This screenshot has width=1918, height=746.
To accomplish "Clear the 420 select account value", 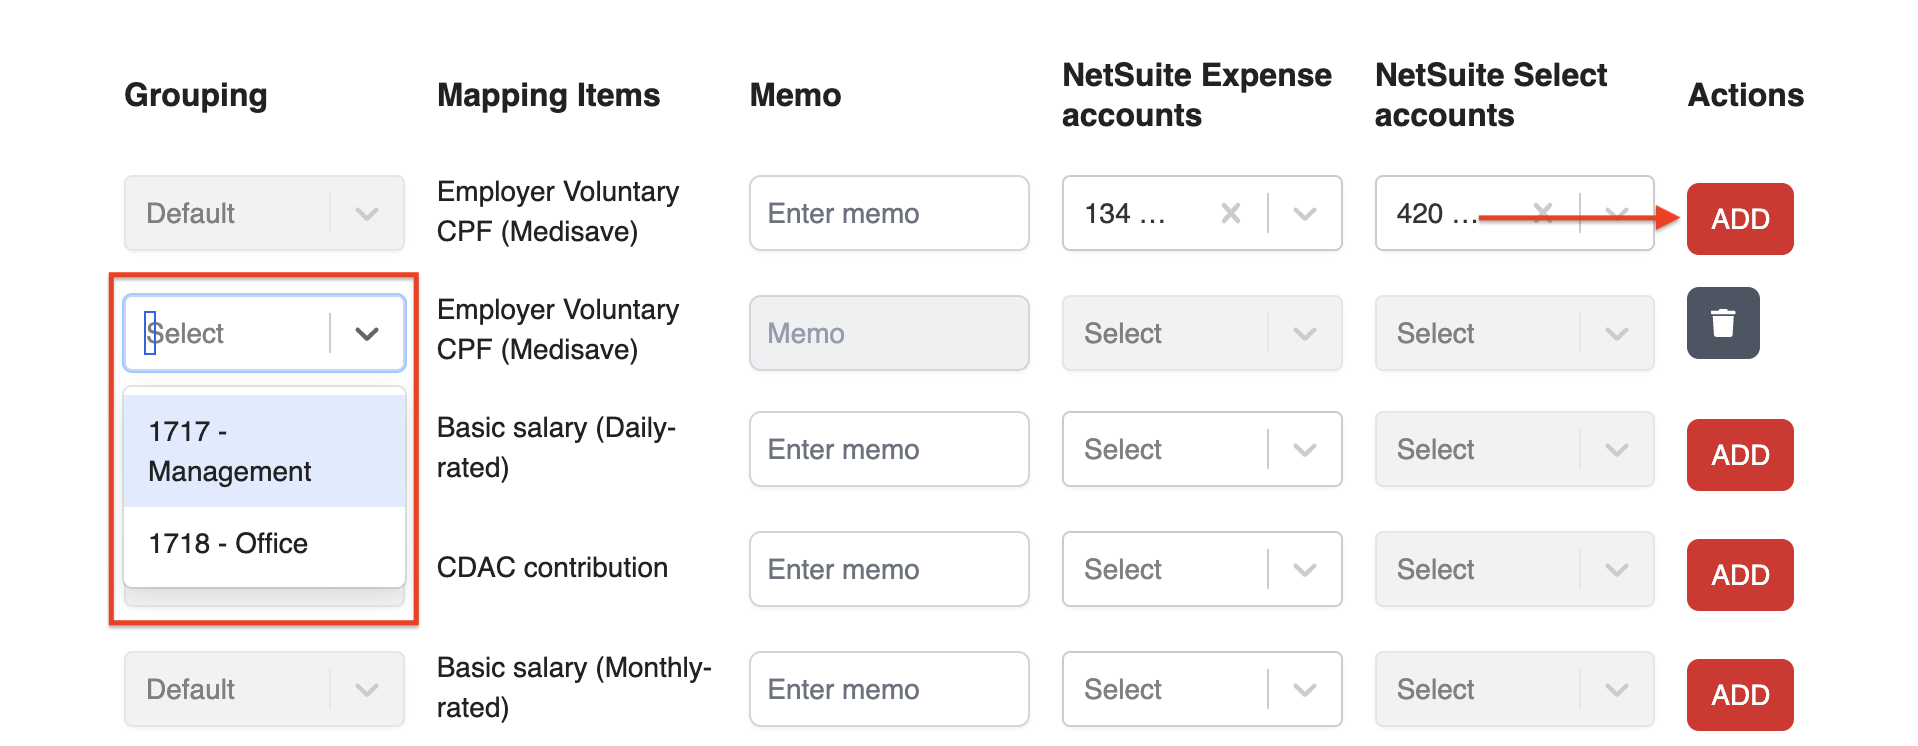I will [1543, 212].
